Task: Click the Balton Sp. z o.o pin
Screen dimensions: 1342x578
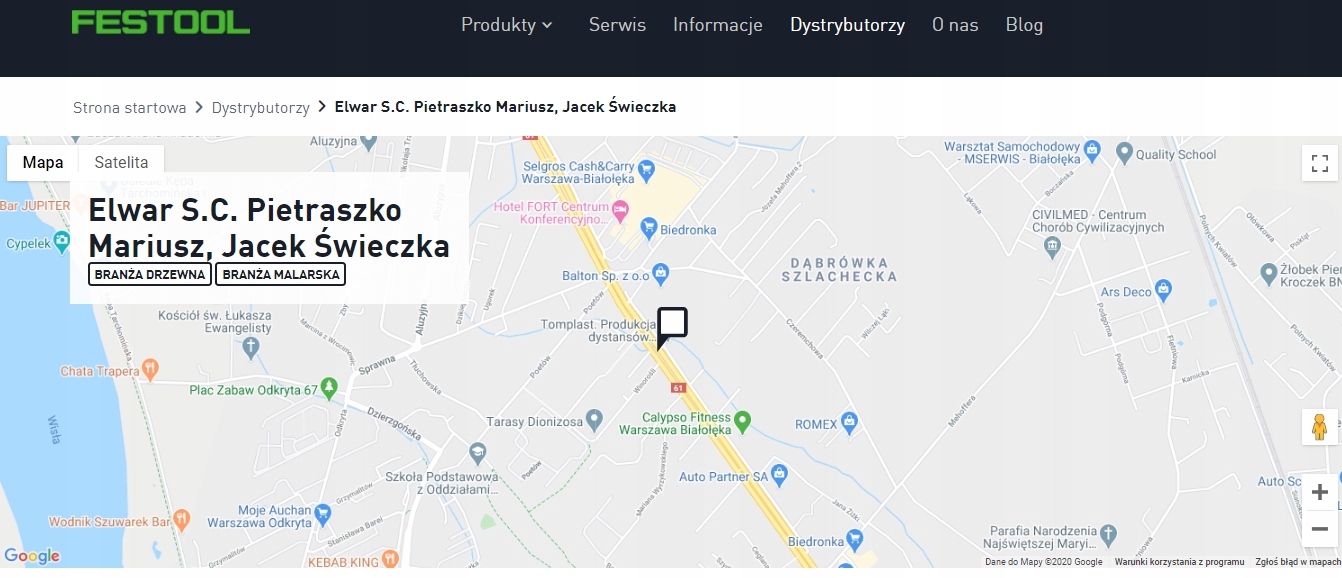Action: click(660, 273)
